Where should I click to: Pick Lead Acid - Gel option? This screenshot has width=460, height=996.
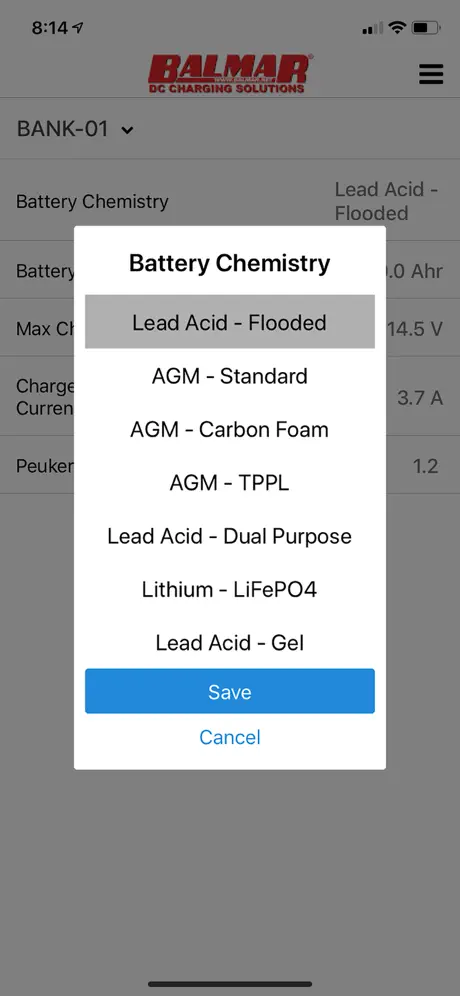(x=230, y=643)
